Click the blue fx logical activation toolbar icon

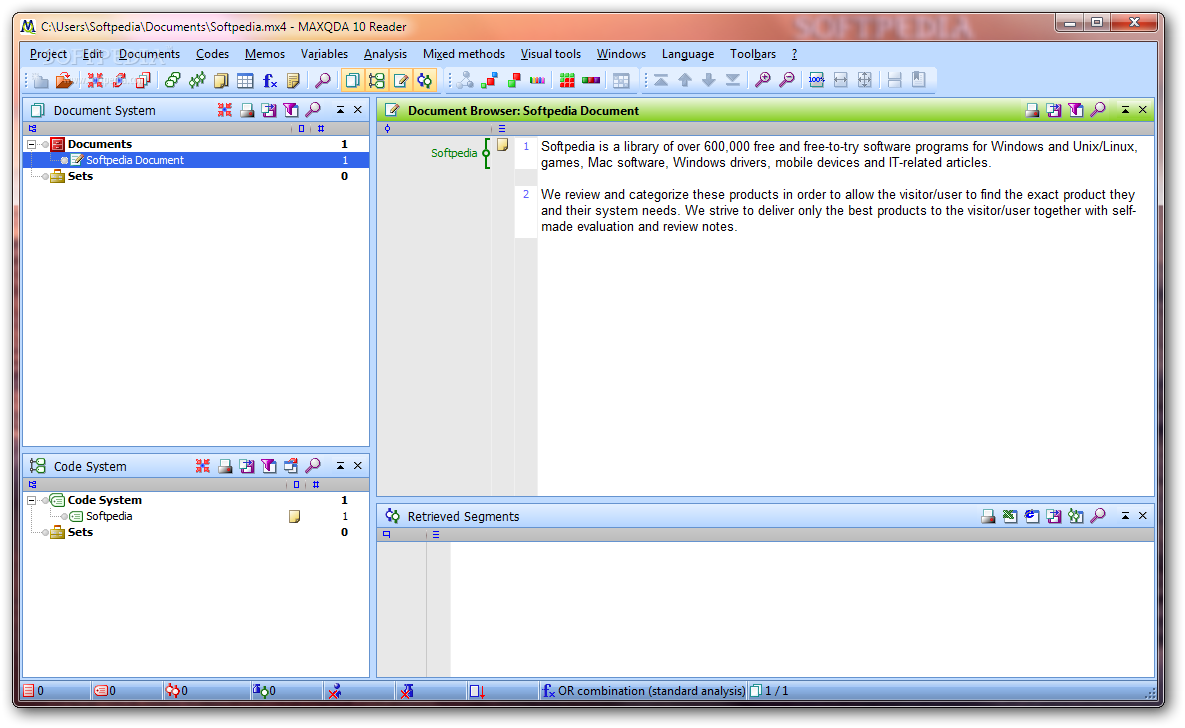(270, 80)
